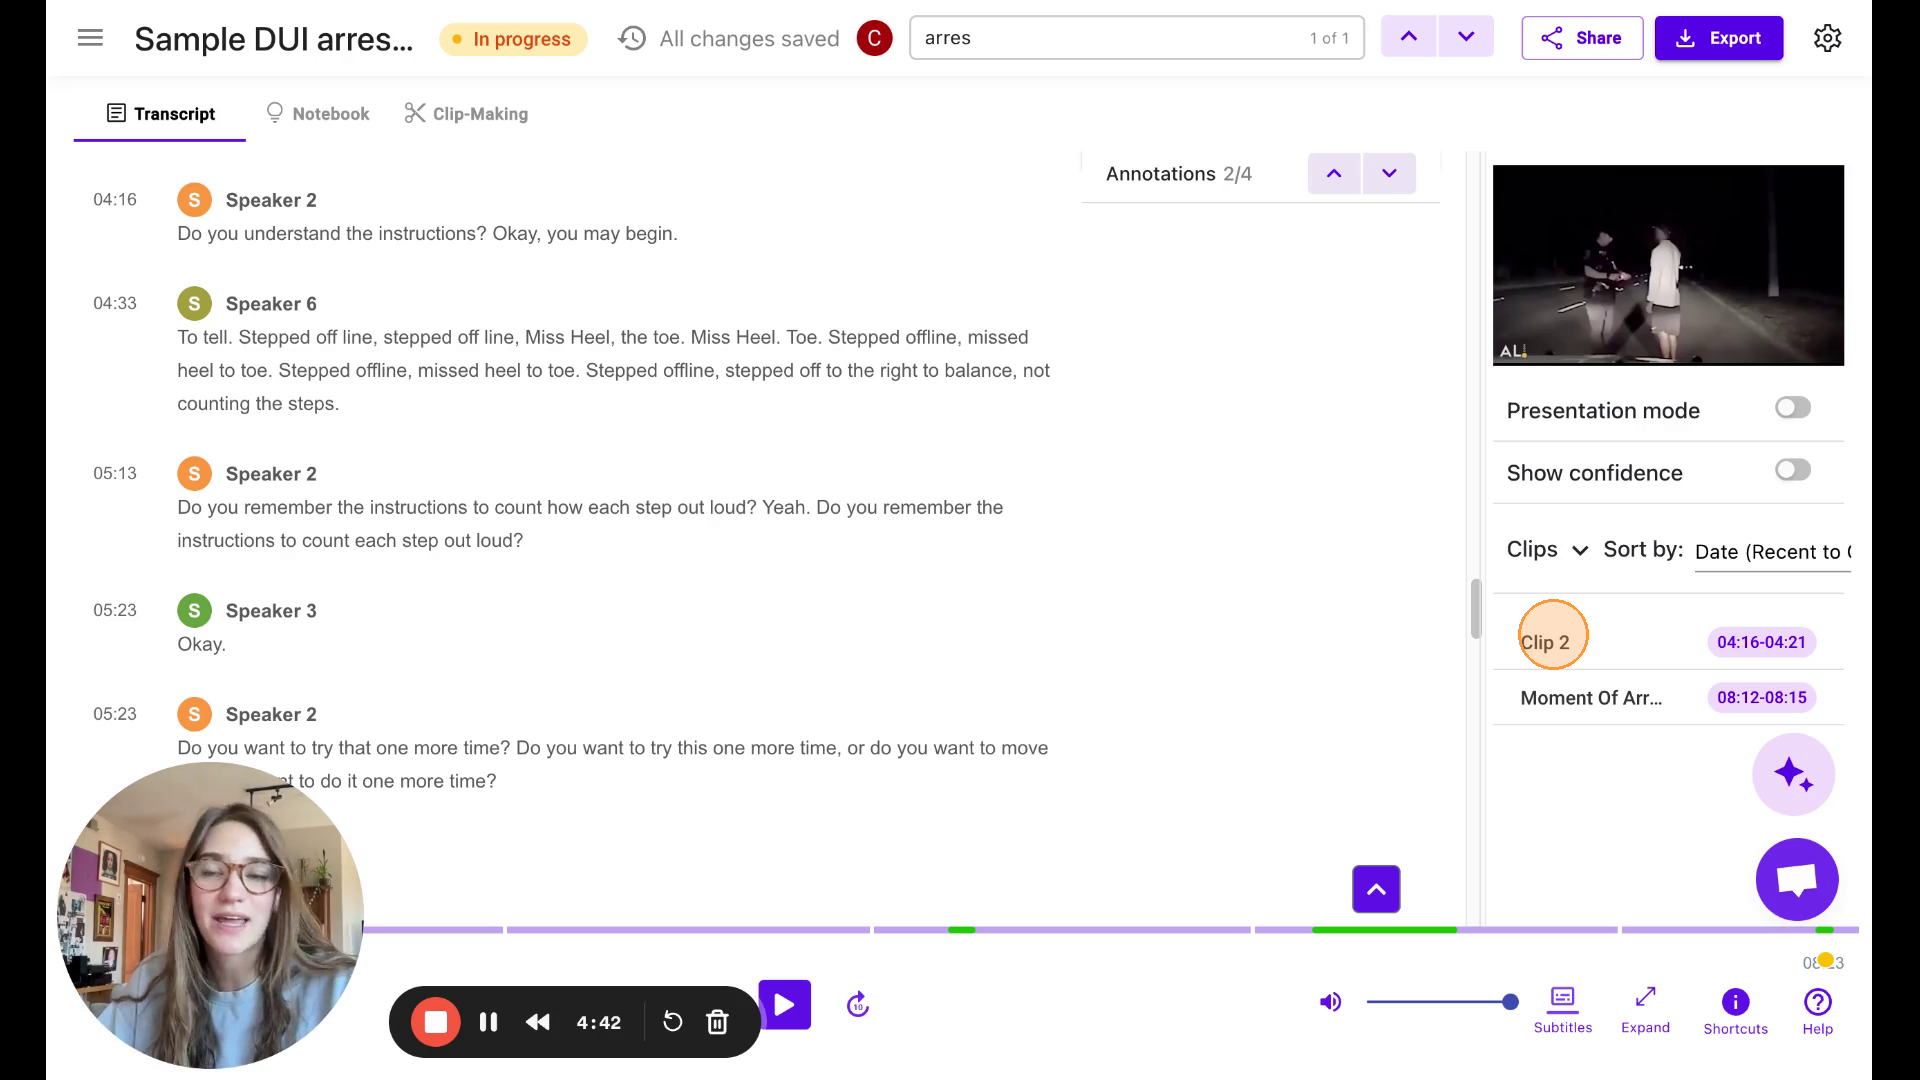The image size is (1920, 1080).
Task: Mute the volume speaker icon
Action: tap(1330, 1002)
